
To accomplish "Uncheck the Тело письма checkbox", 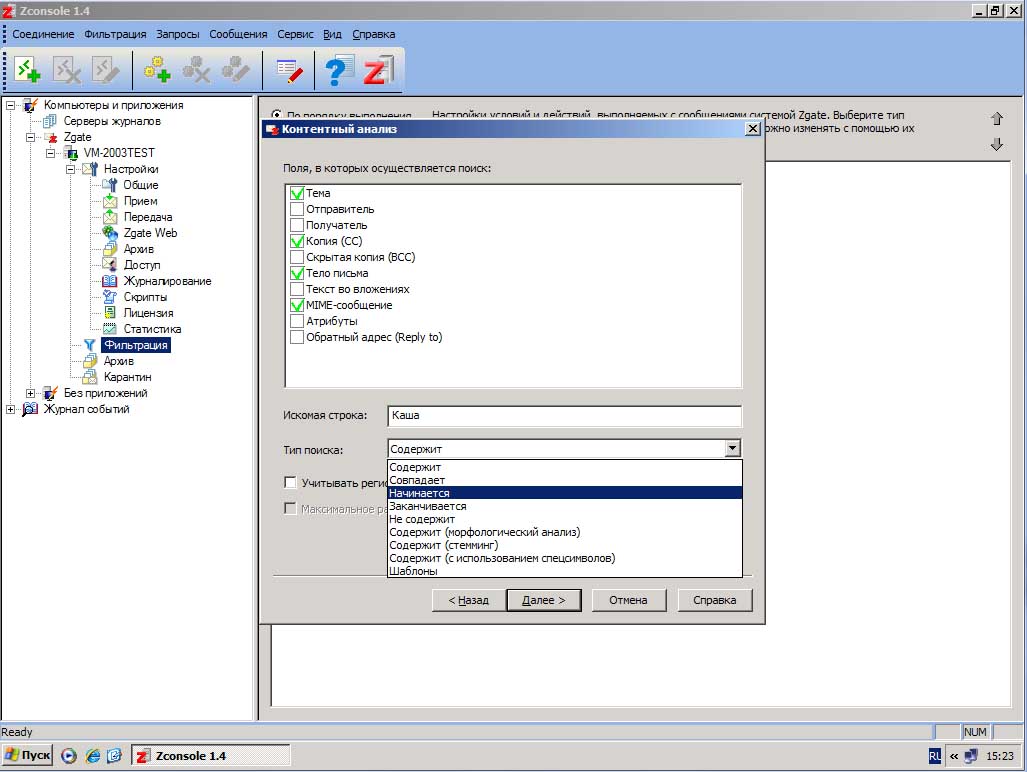I will click(x=297, y=273).
